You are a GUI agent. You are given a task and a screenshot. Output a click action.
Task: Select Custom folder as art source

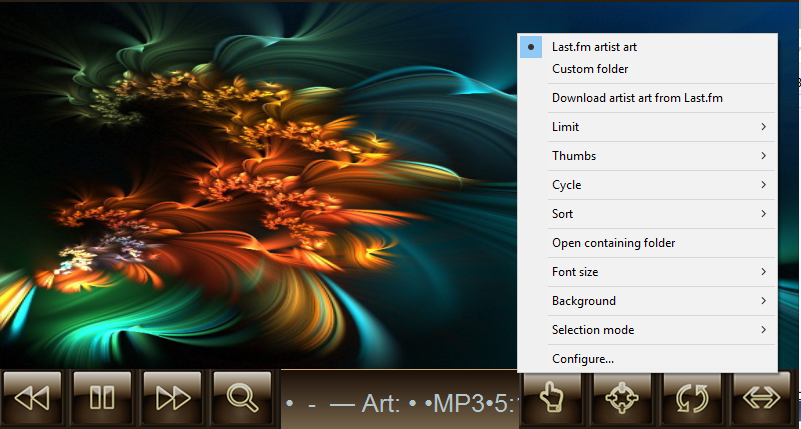pyautogui.click(x=590, y=69)
